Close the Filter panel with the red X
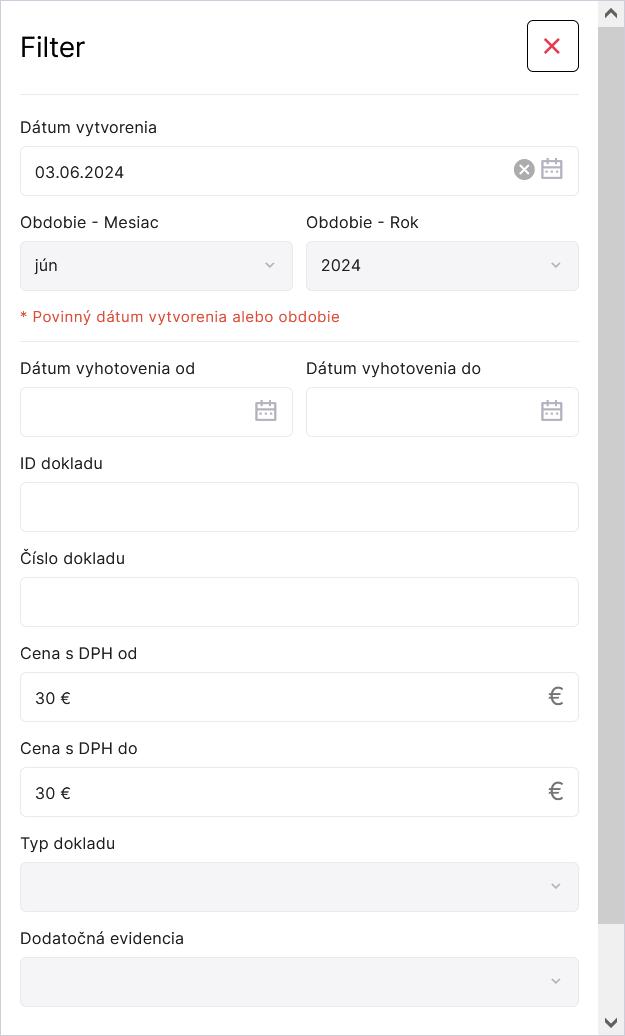Image resolution: width=625 pixels, height=1036 pixels. coord(552,46)
